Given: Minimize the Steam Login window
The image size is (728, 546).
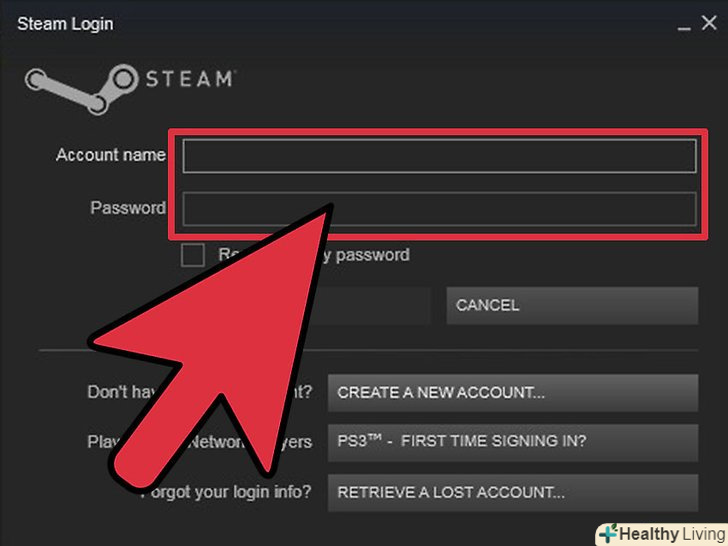Looking at the screenshot, I should click(x=684, y=27).
